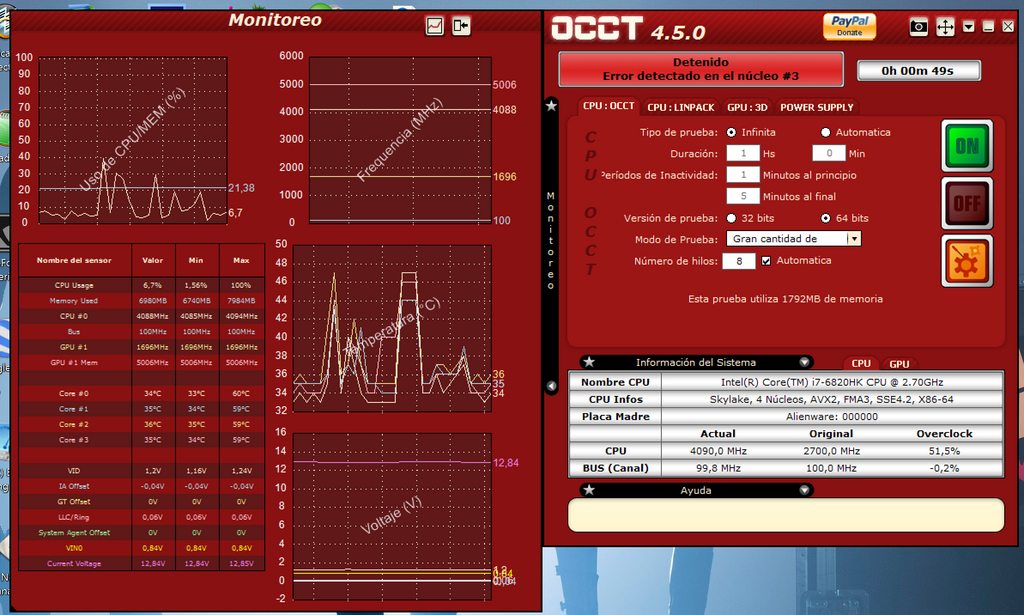
Task: Toggle the Automatica thread count checkbox
Action: point(766,260)
